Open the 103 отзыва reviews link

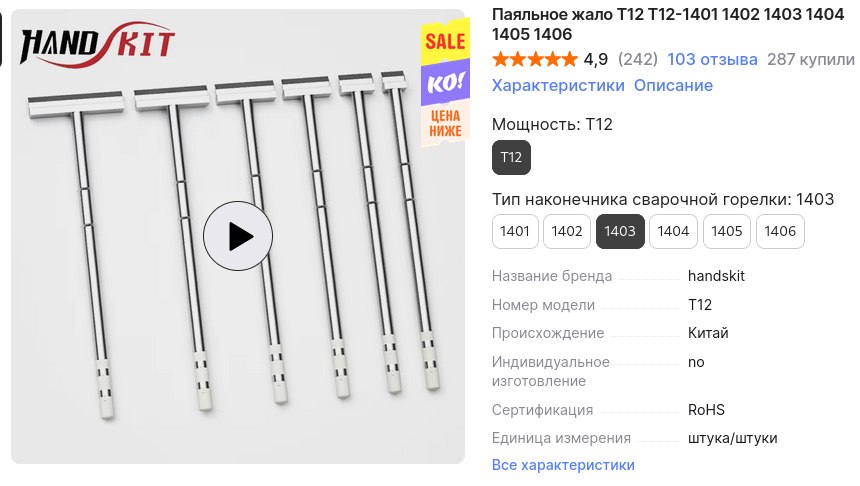tap(712, 59)
